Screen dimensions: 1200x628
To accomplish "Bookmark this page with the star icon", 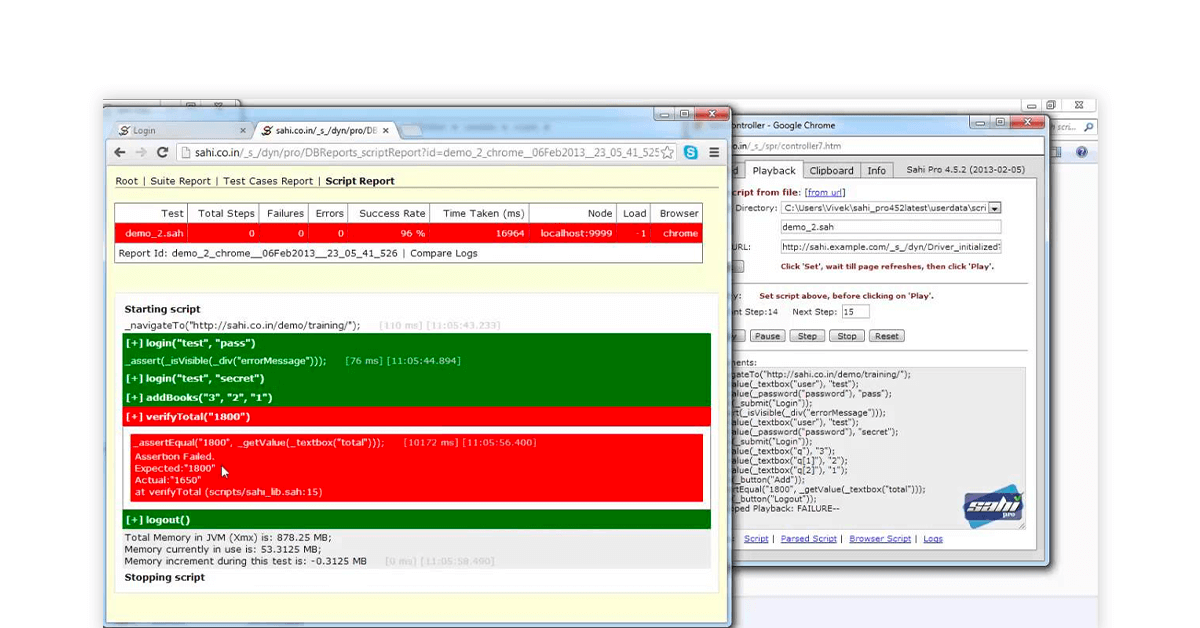I will coord(668,153).
